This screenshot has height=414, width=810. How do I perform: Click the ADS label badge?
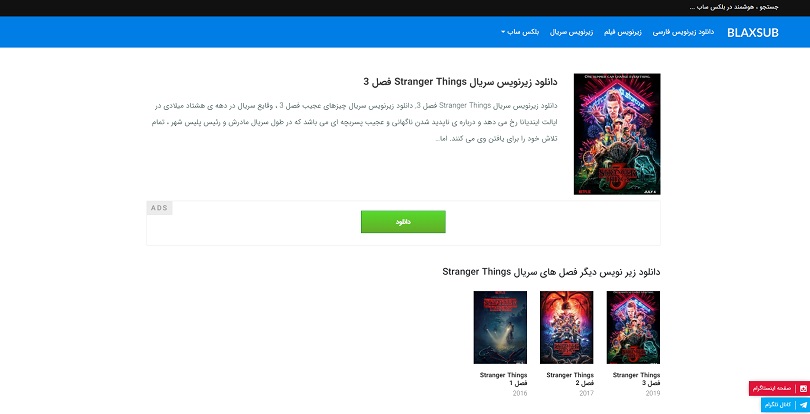pos(160,208)
